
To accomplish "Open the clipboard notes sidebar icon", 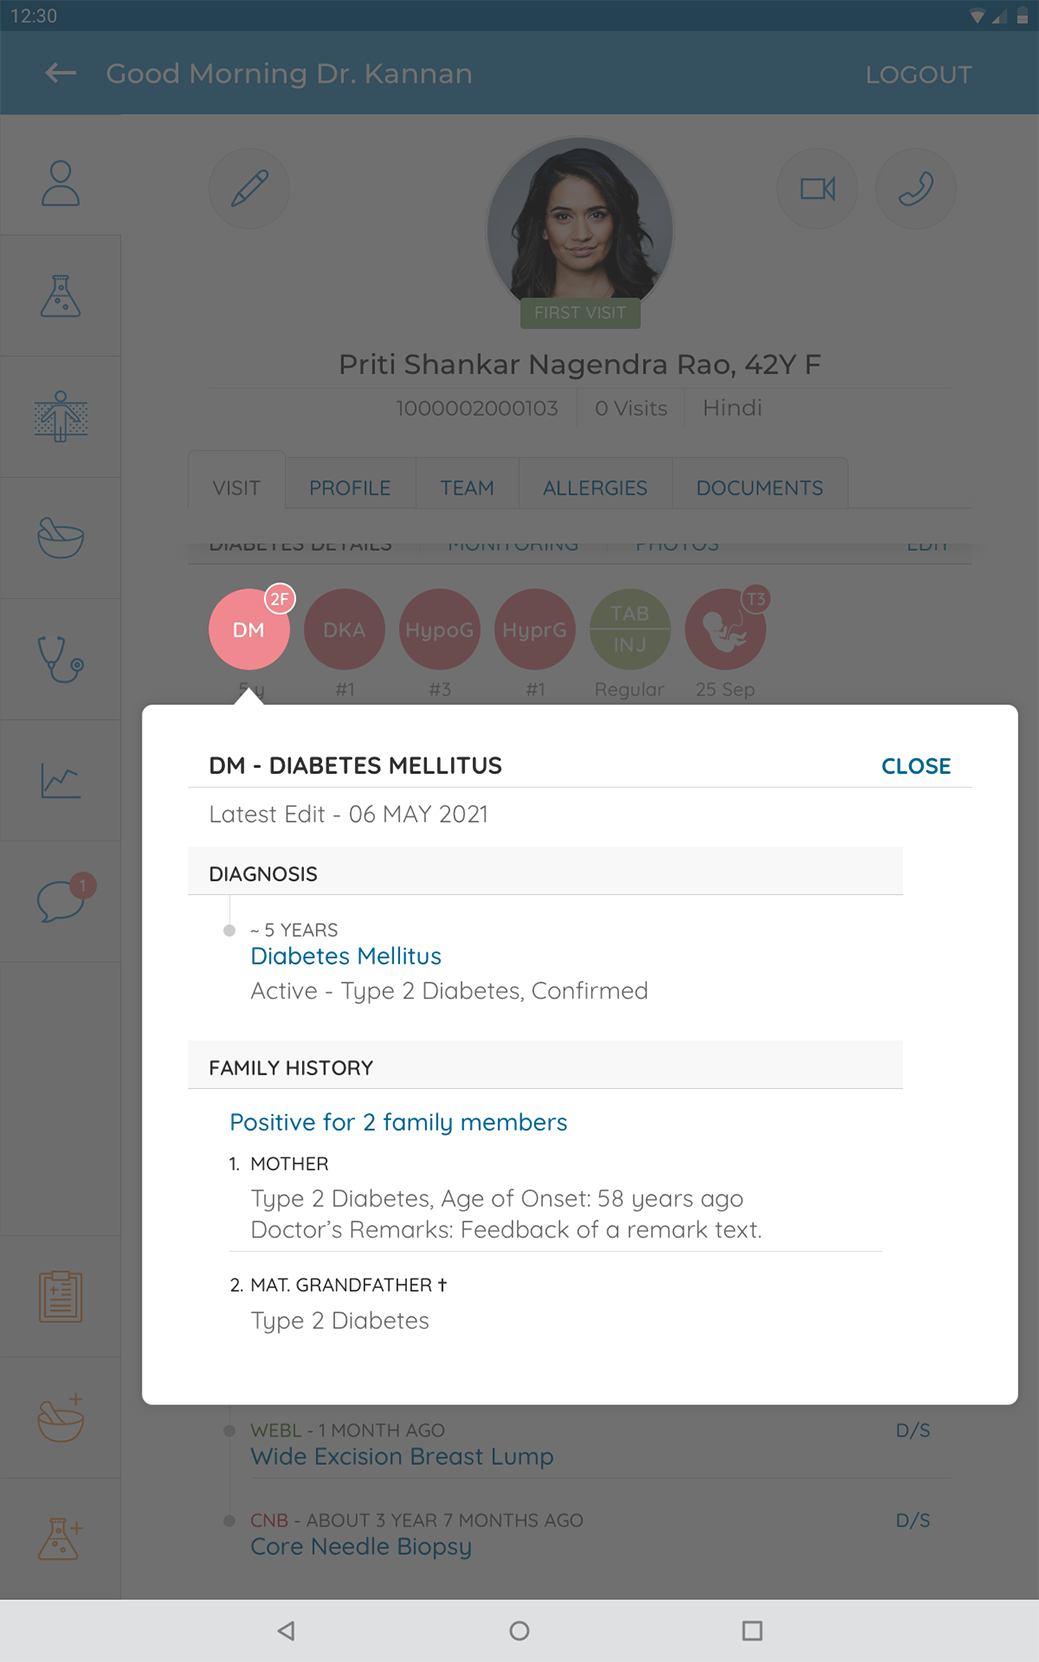I will pos(60,1297).
